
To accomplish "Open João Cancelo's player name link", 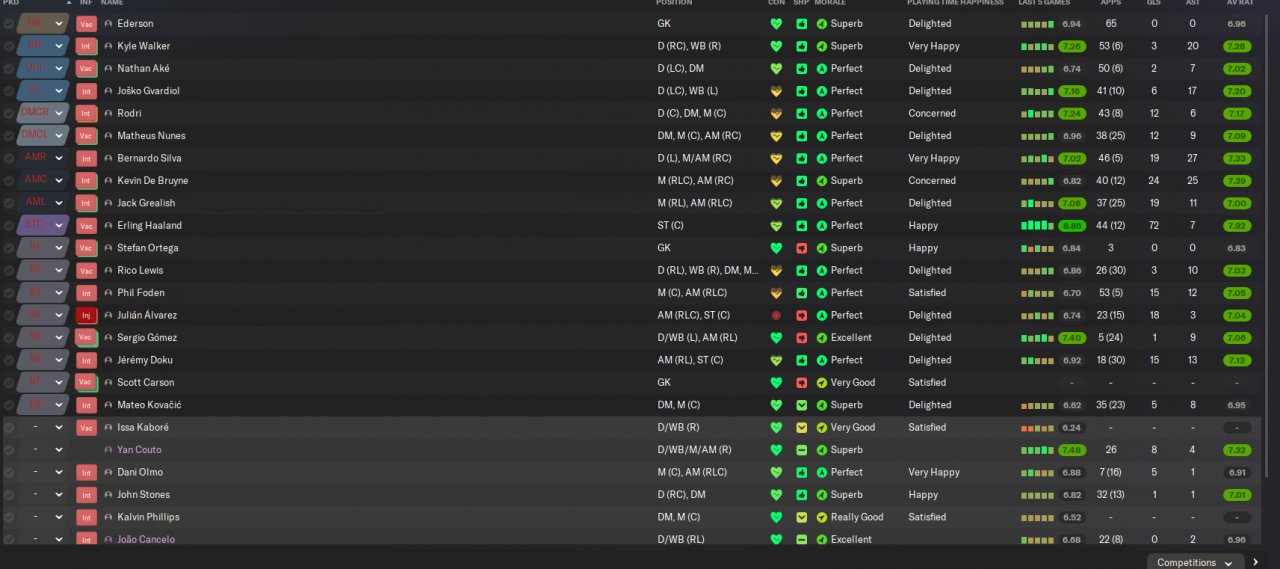I will pyautogui.click(x=146, y=540).
